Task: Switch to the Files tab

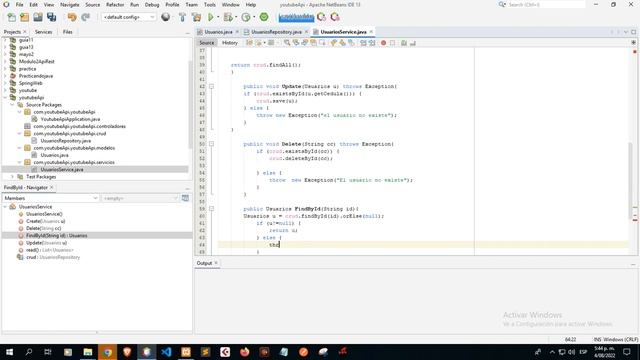Action: pos(68,32)
